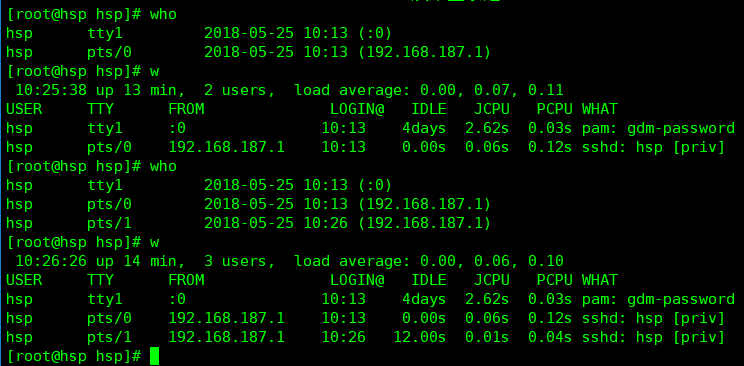Click "4days" idle value in the 3-users w output
The height and width of the screenshot is (366, 744).
click(x=424, y=299)
